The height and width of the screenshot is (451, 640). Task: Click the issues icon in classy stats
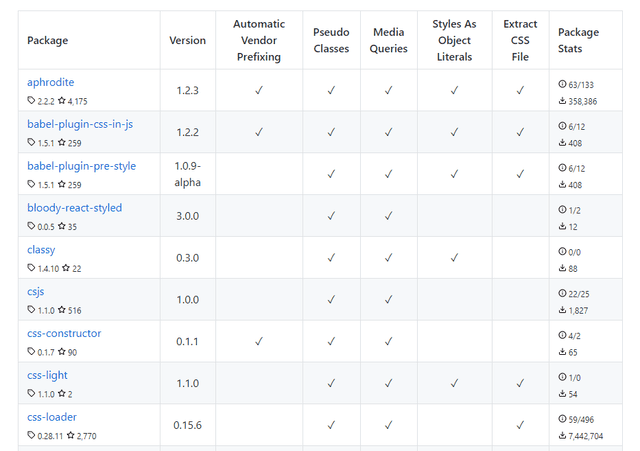(x=562, y=252)
